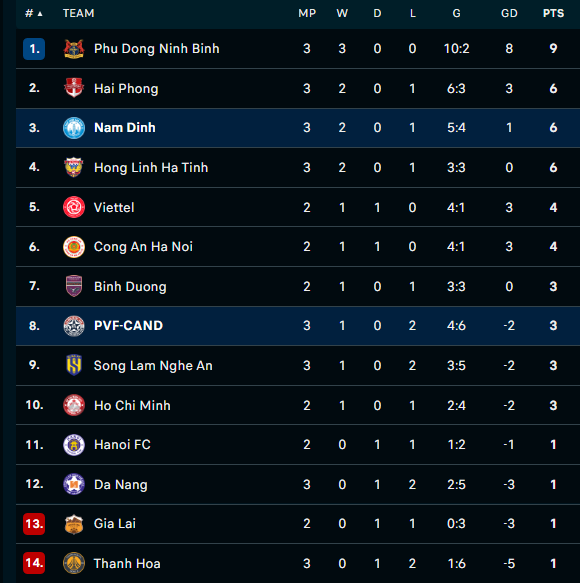Click the MP column header
Viewport: 580px width, 583px height.
click(x=307, y=13)
